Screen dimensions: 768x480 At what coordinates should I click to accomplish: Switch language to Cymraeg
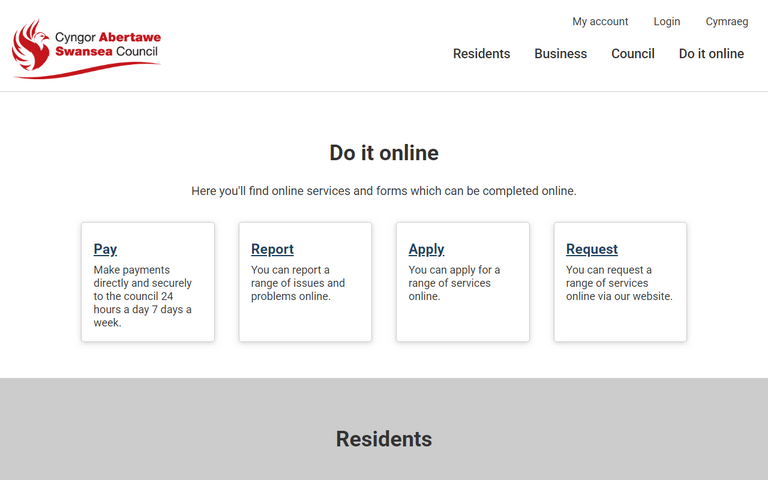point(726,21)
